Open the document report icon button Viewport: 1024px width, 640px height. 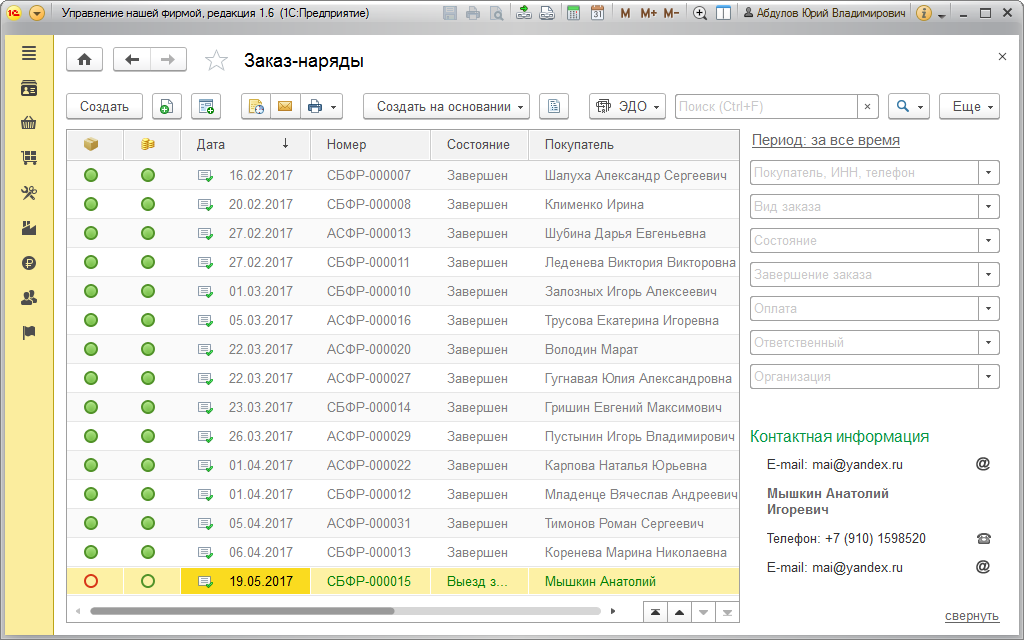click(554, 106)
